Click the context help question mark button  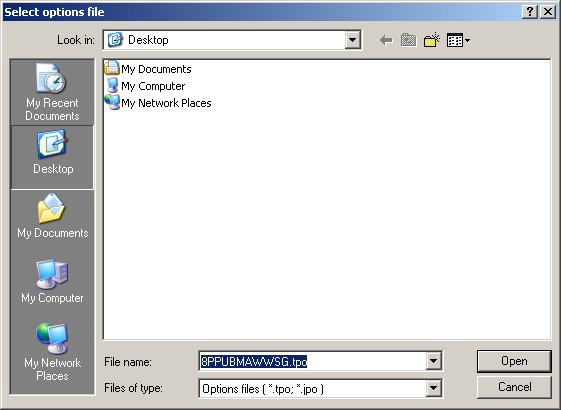tap(530, 12)
